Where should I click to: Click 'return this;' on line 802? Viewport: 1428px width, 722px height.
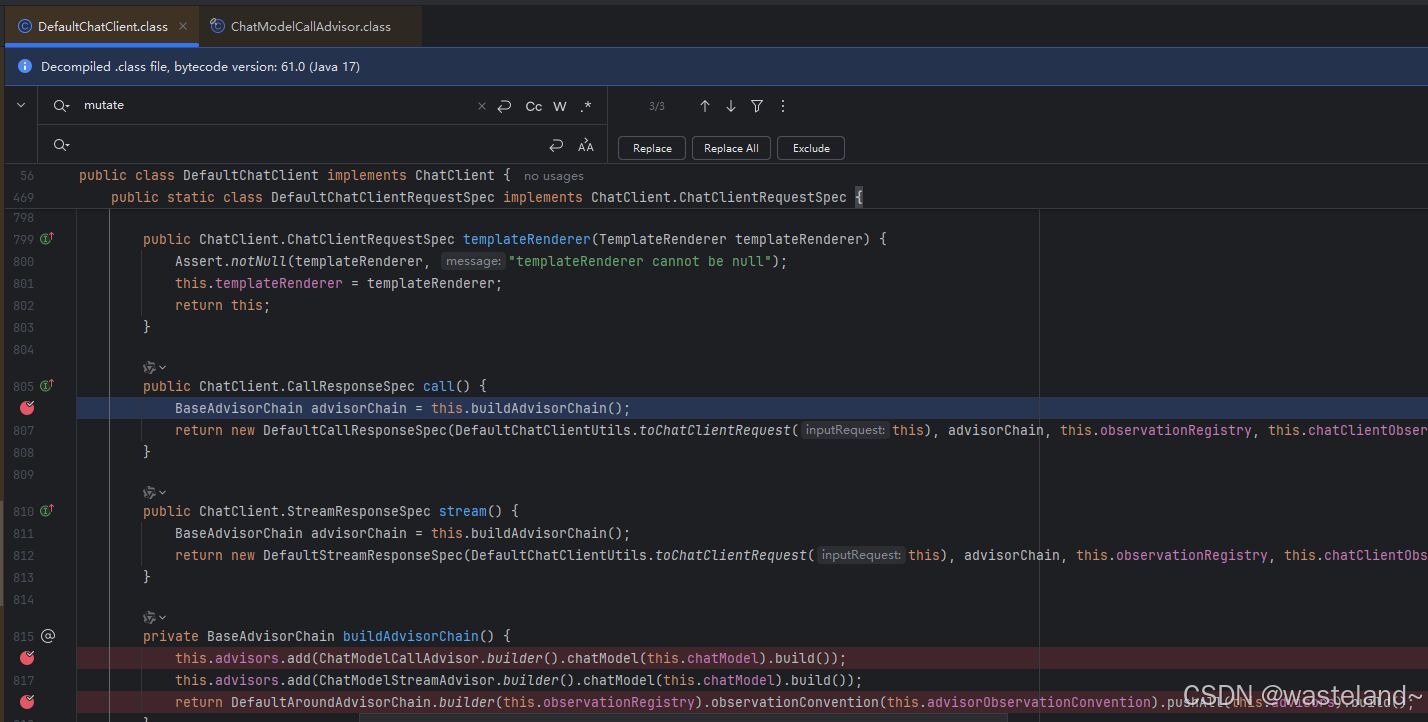pos(223,305)
